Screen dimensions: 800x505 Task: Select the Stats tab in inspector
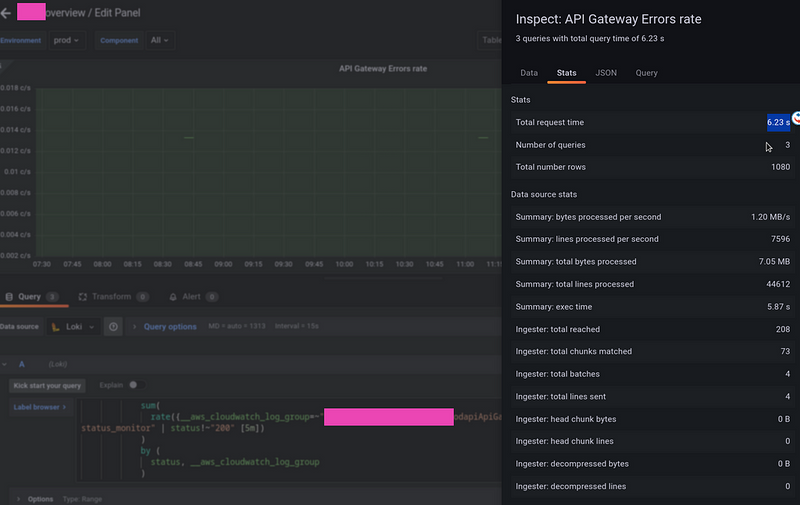[x=566, y=73]
